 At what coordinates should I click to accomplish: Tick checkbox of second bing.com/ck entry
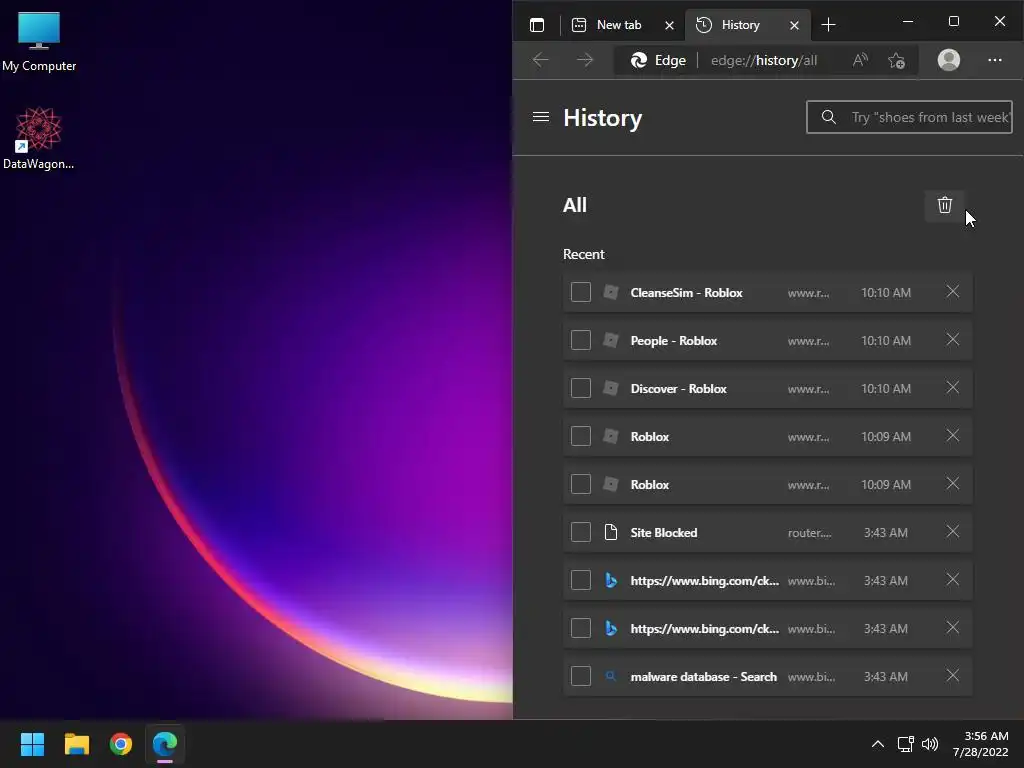coord(581,628)
